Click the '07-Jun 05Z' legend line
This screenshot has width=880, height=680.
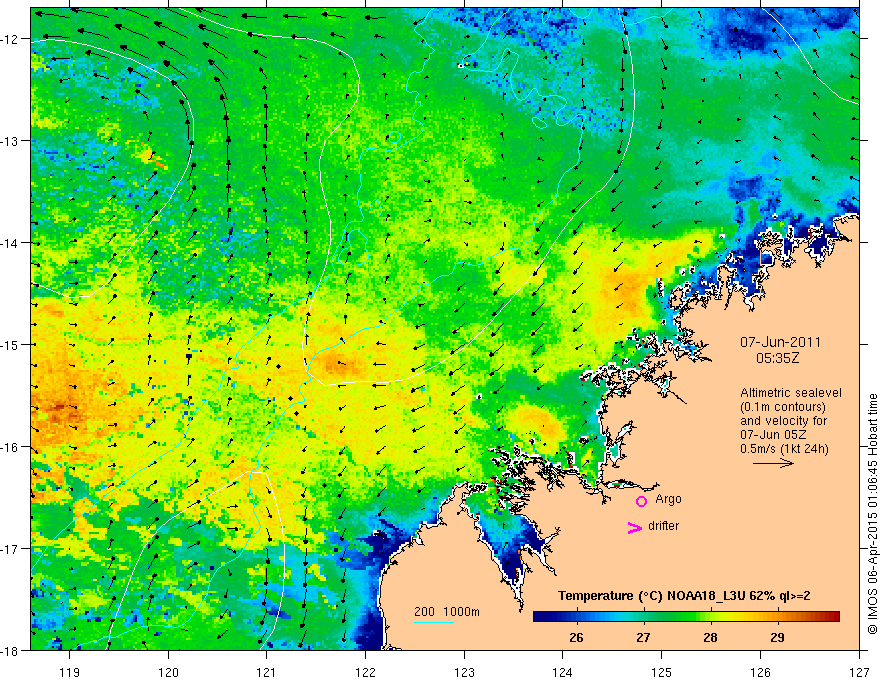coord(773,435)
